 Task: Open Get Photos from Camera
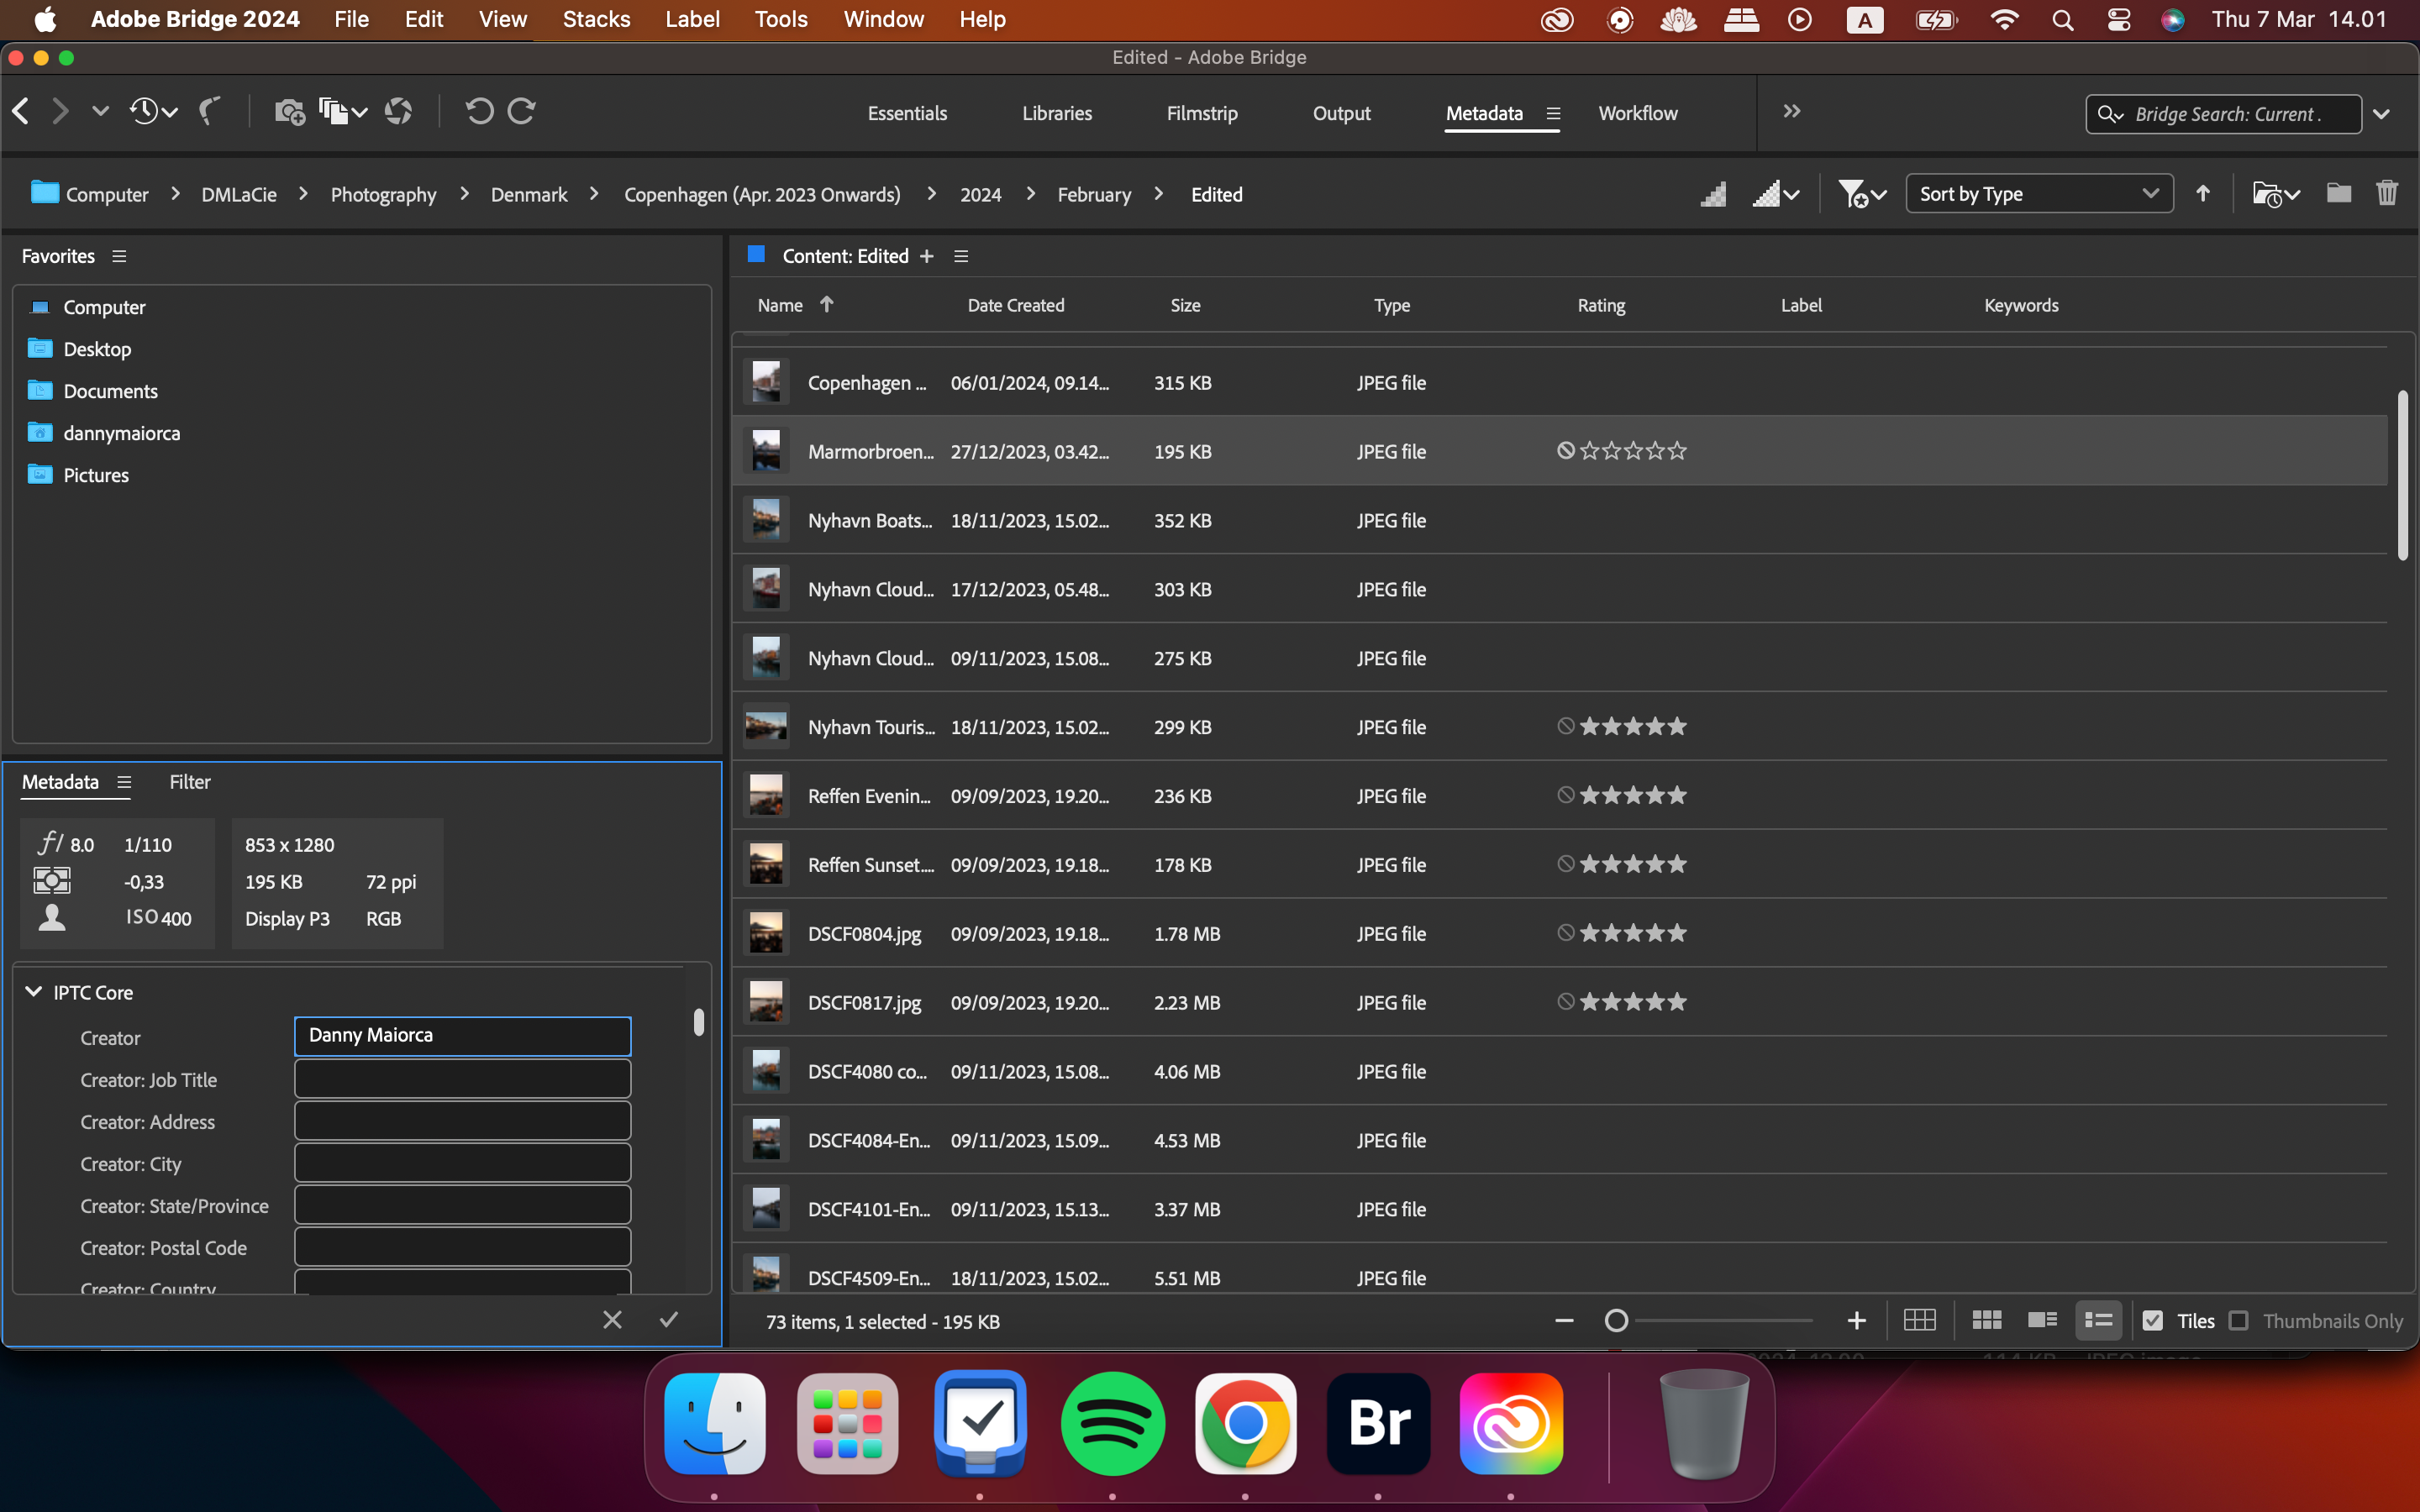point(290,111)
